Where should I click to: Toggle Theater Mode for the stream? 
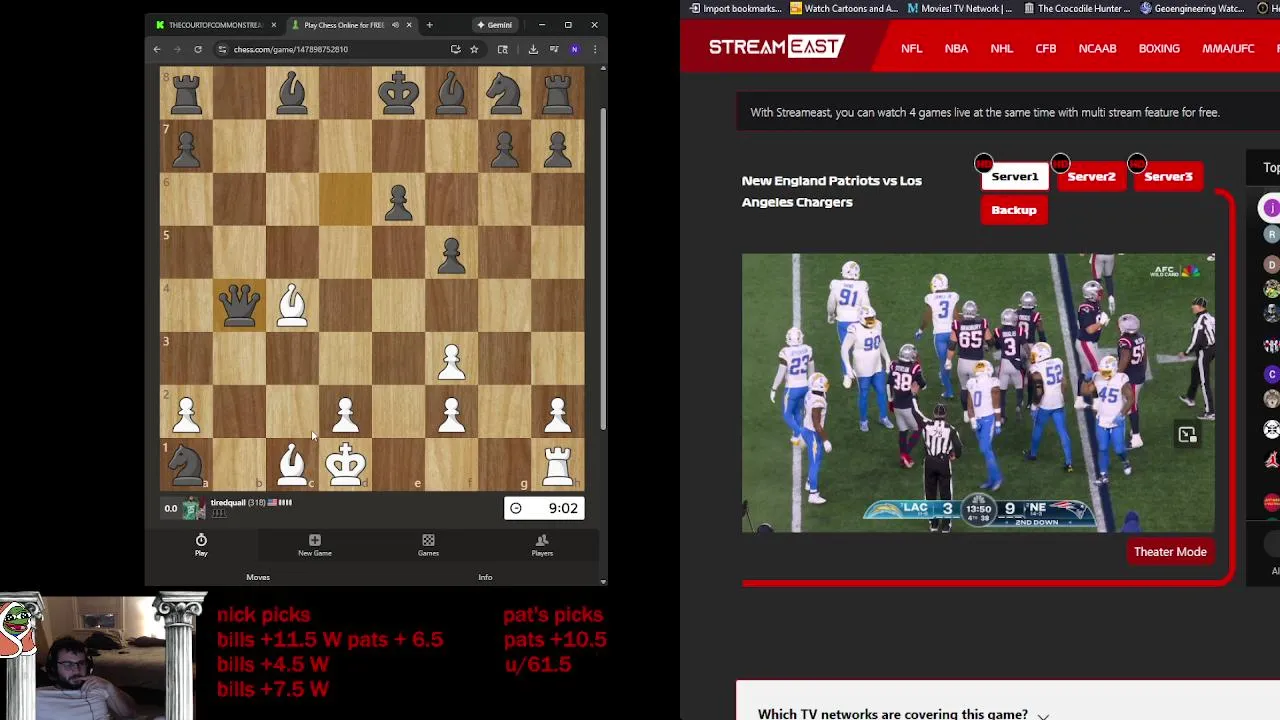(x=1170, y=552)
